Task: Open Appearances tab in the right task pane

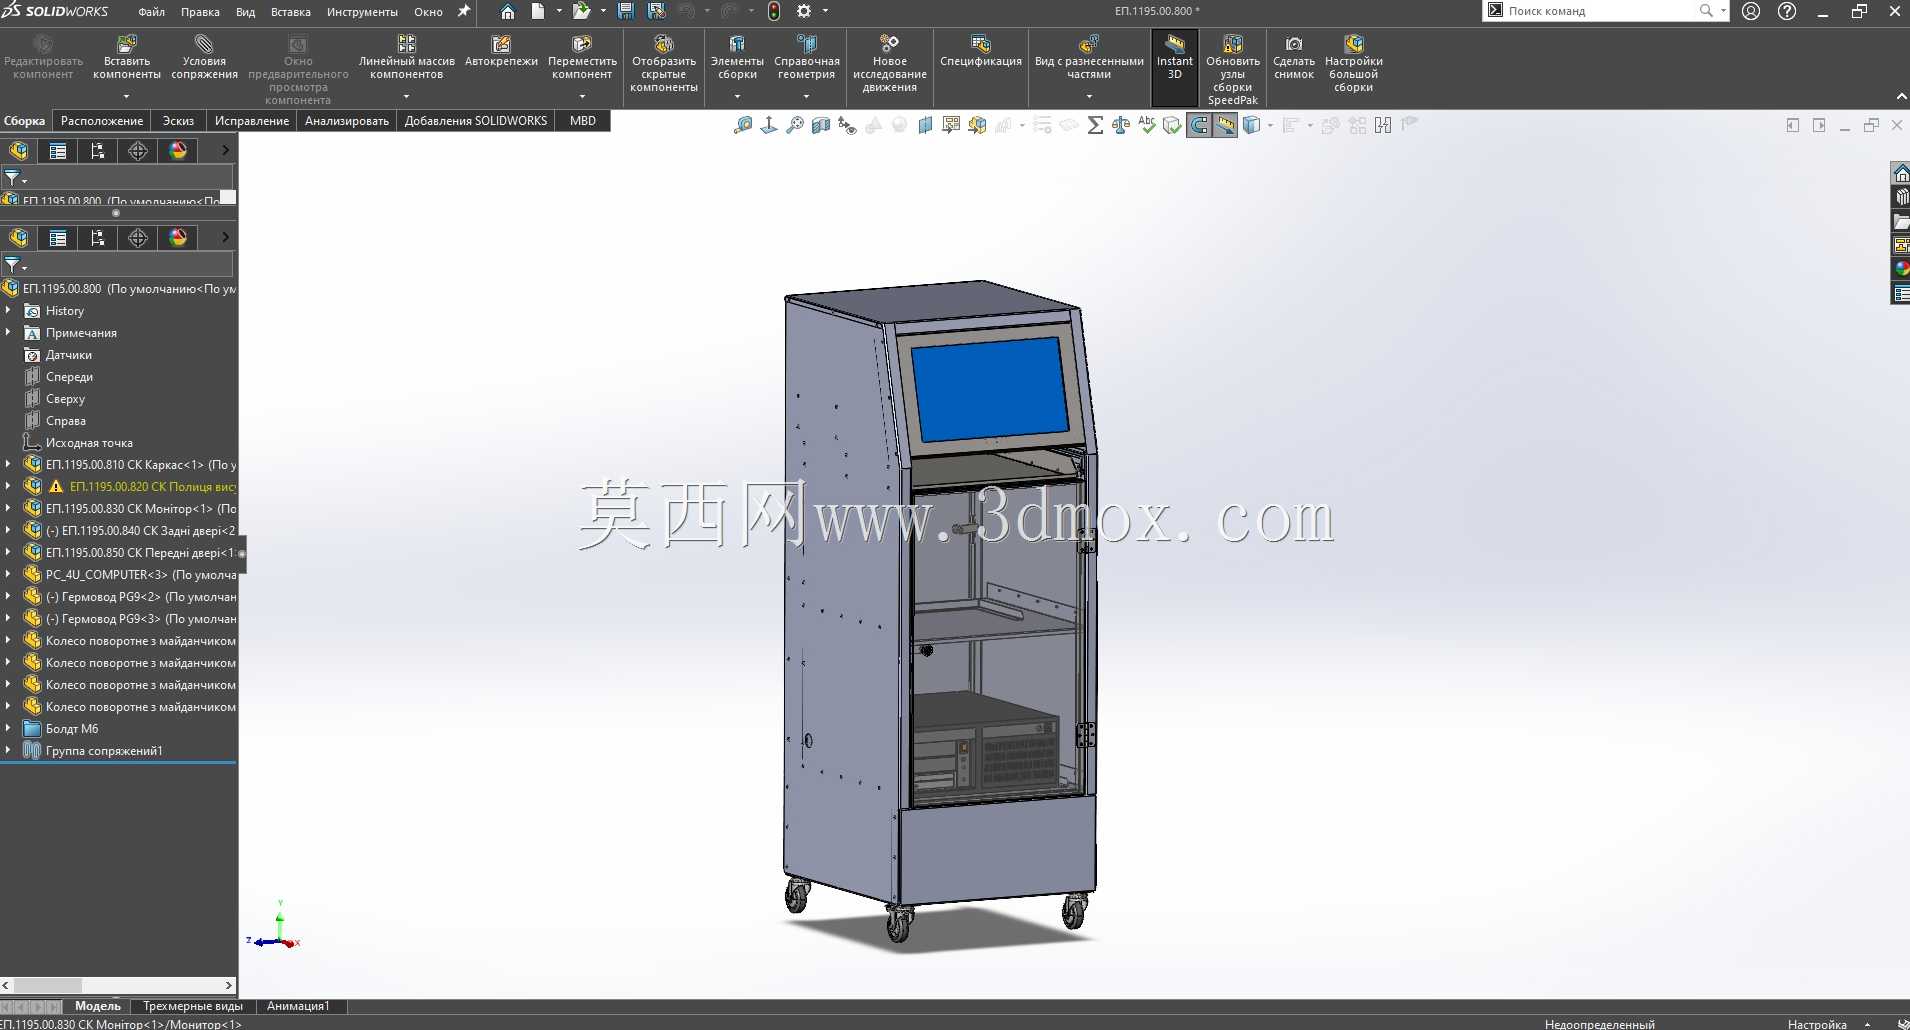Action: click(1901, 269)
